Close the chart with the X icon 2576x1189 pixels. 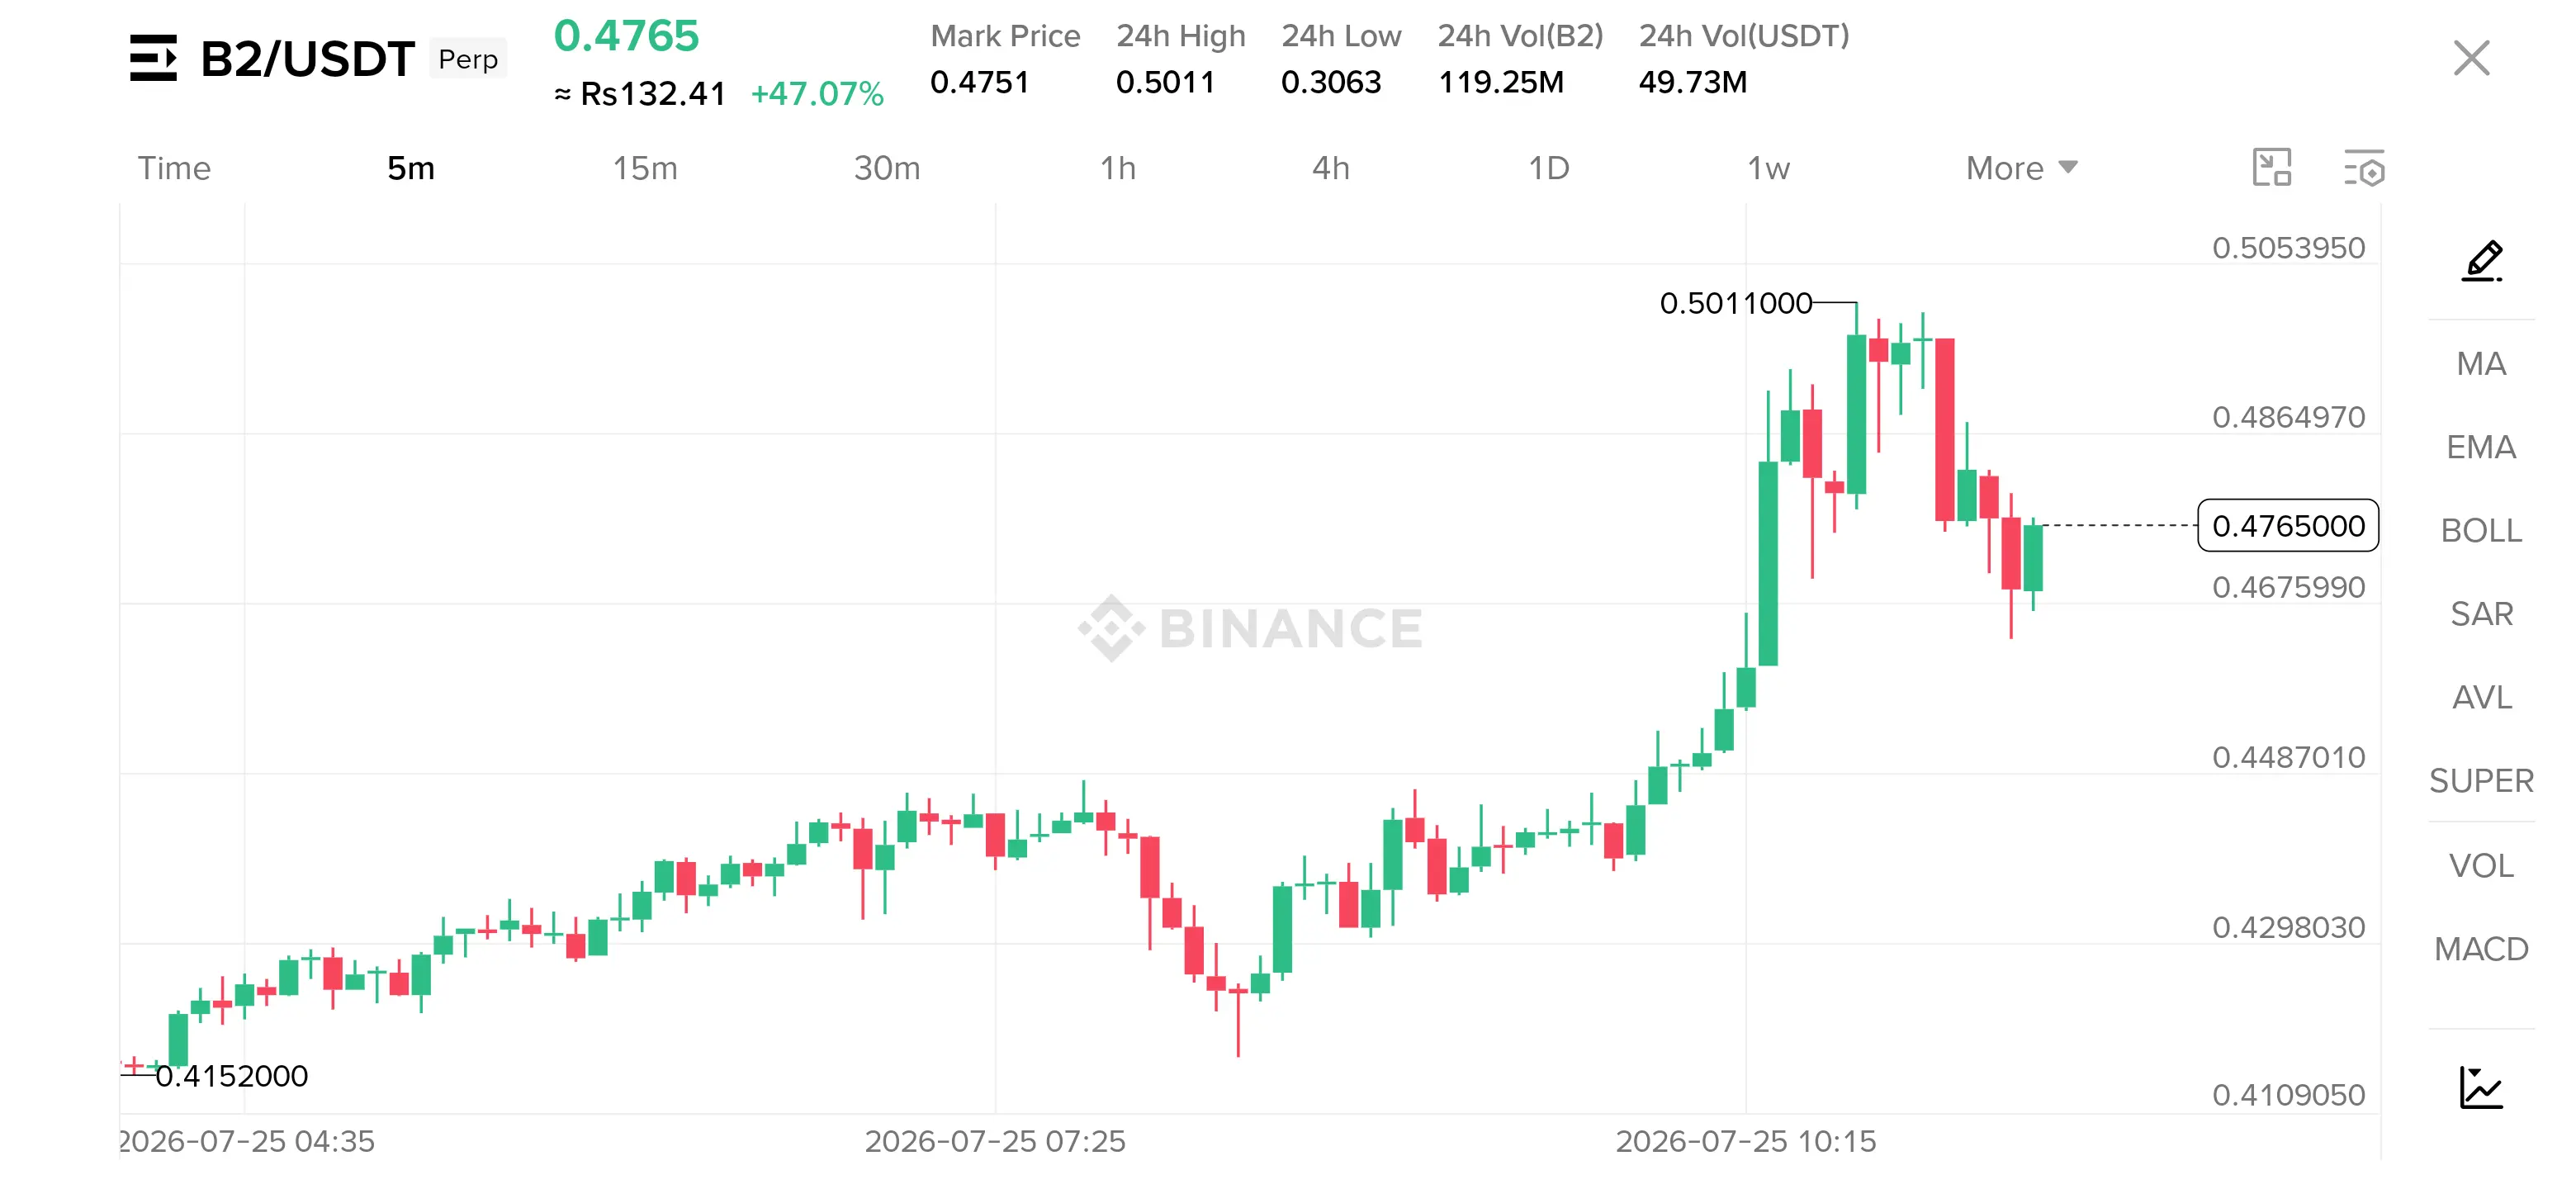[x=2471, y=58]
